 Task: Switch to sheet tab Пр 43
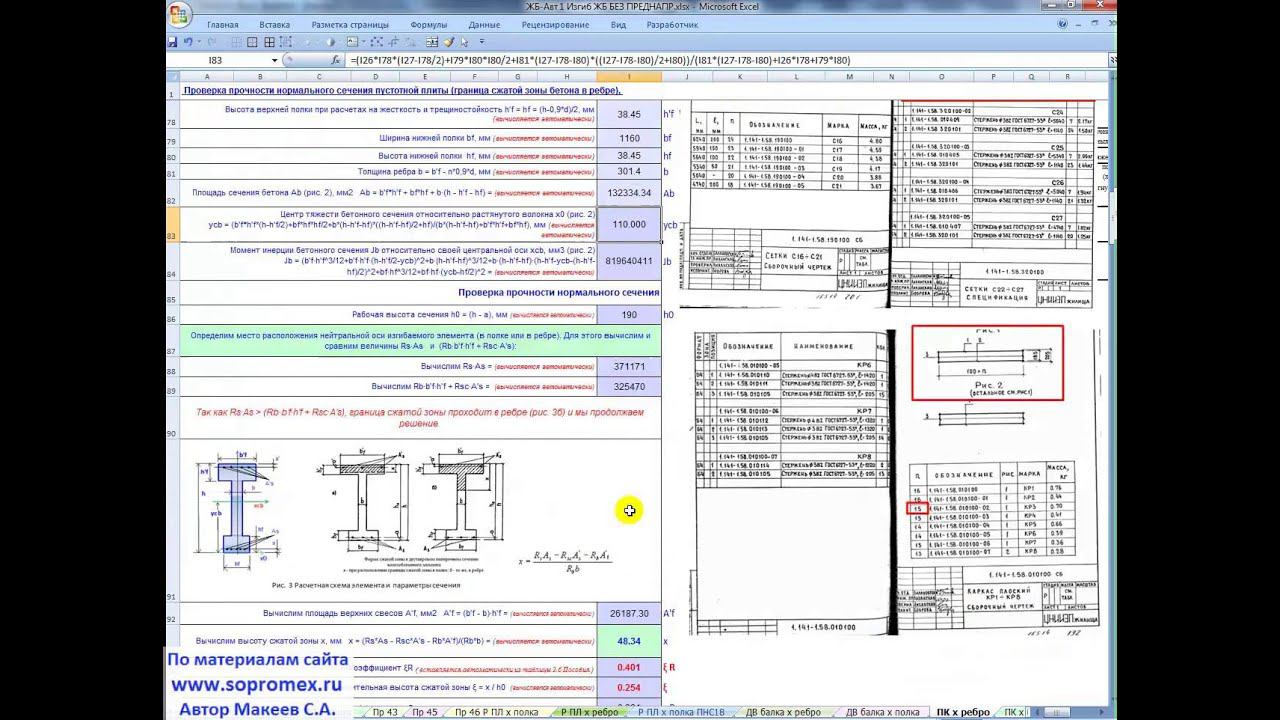click(384, 712)
